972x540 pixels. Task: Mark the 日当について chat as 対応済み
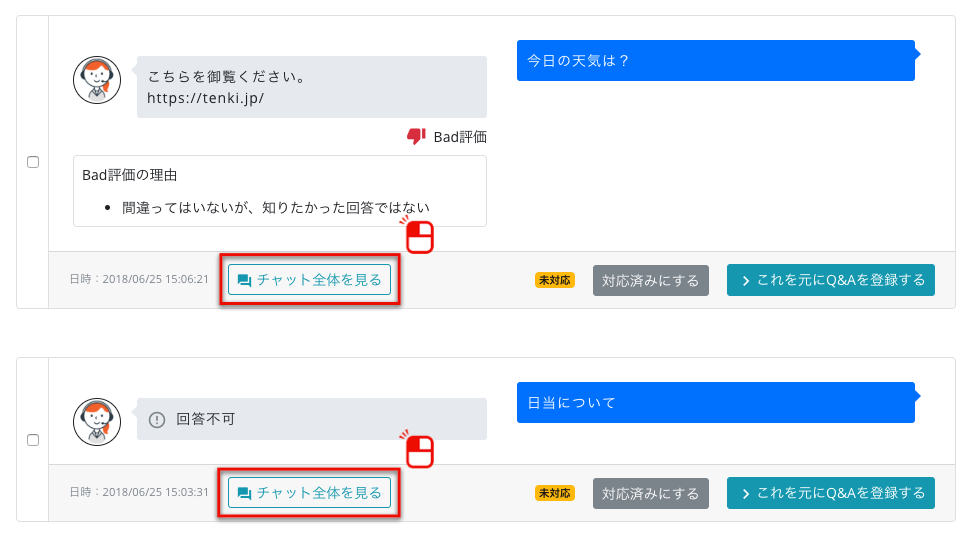[x=650, y=493]
